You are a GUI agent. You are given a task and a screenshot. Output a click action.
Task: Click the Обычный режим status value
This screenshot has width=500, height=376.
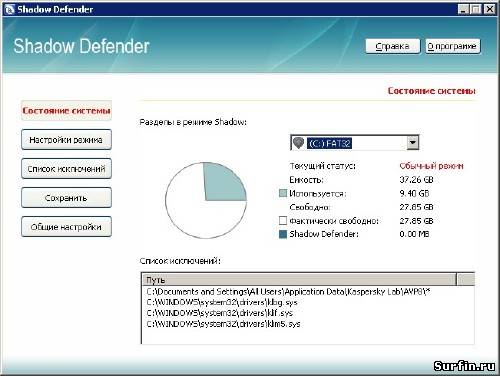point(431,166)
